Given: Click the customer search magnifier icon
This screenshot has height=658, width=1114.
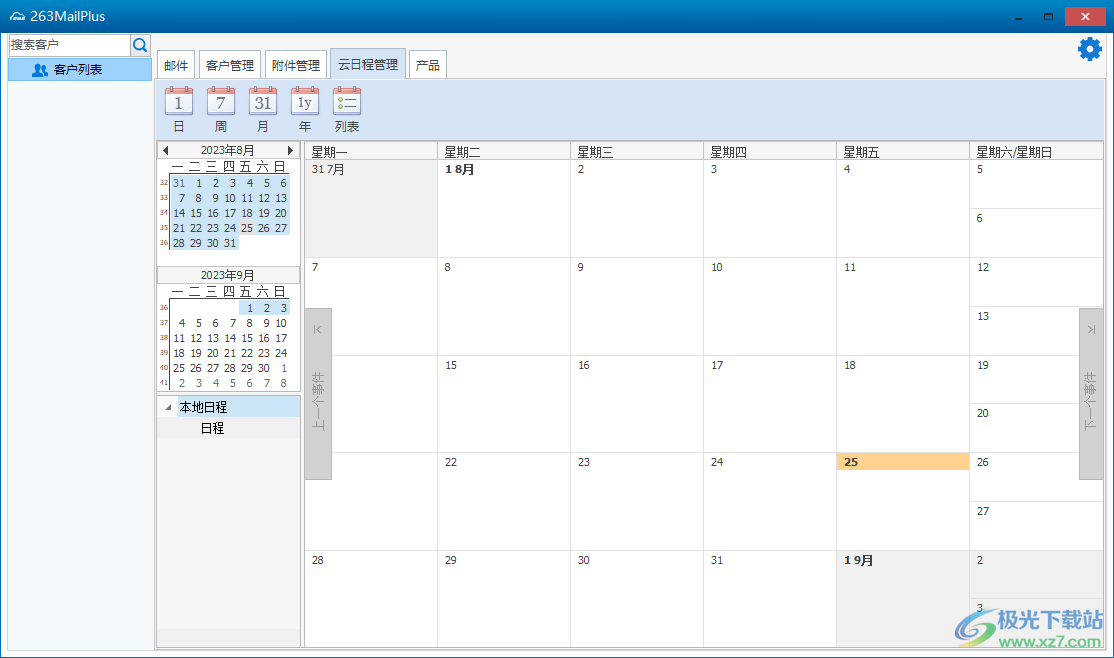Looking at the screenshot, I should tap(140, 45).
